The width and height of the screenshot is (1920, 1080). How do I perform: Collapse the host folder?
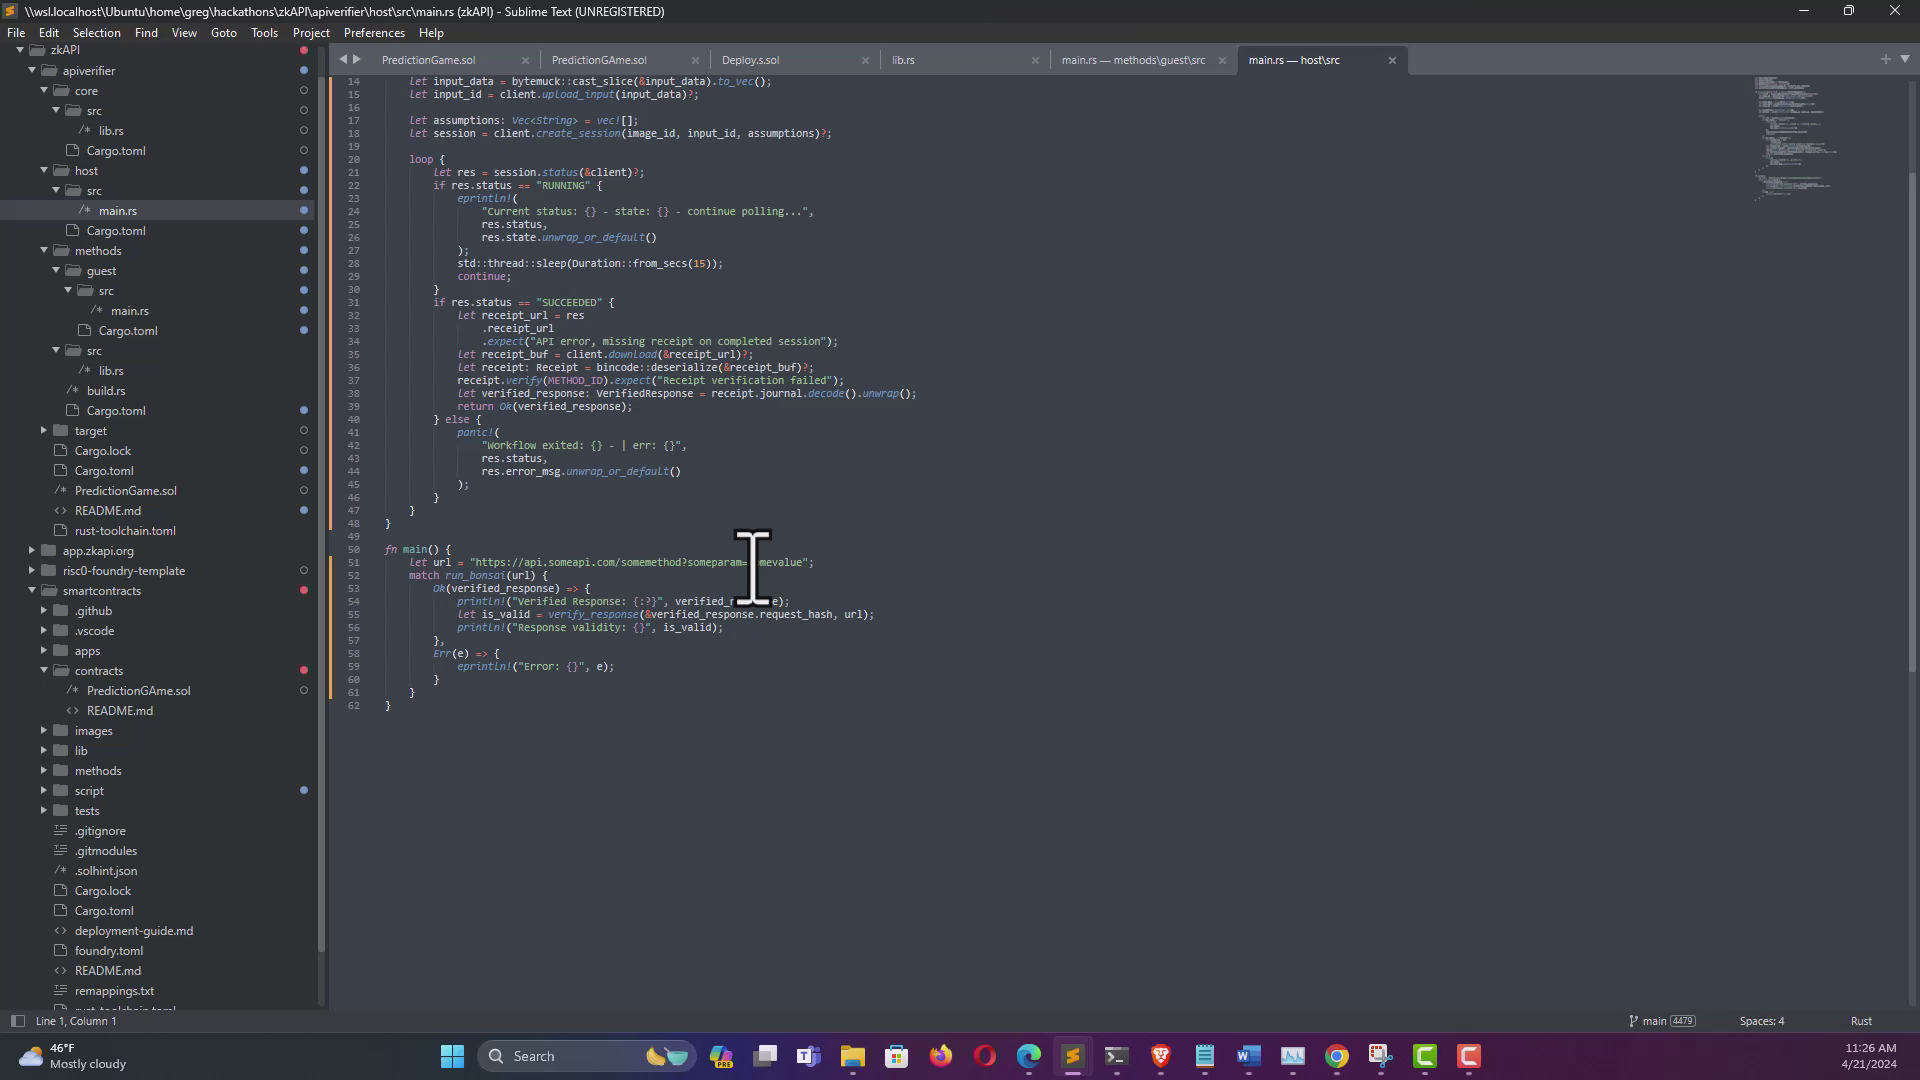tap(44, 171)
